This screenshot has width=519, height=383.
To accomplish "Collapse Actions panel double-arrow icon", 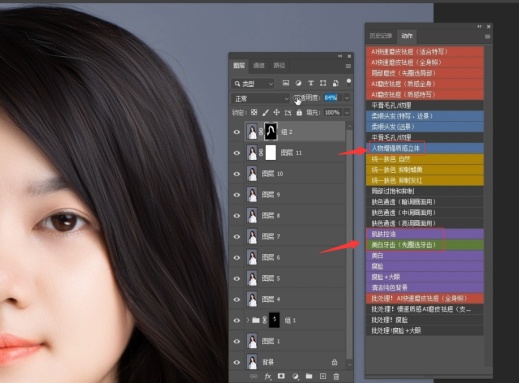I will point(479,26).
